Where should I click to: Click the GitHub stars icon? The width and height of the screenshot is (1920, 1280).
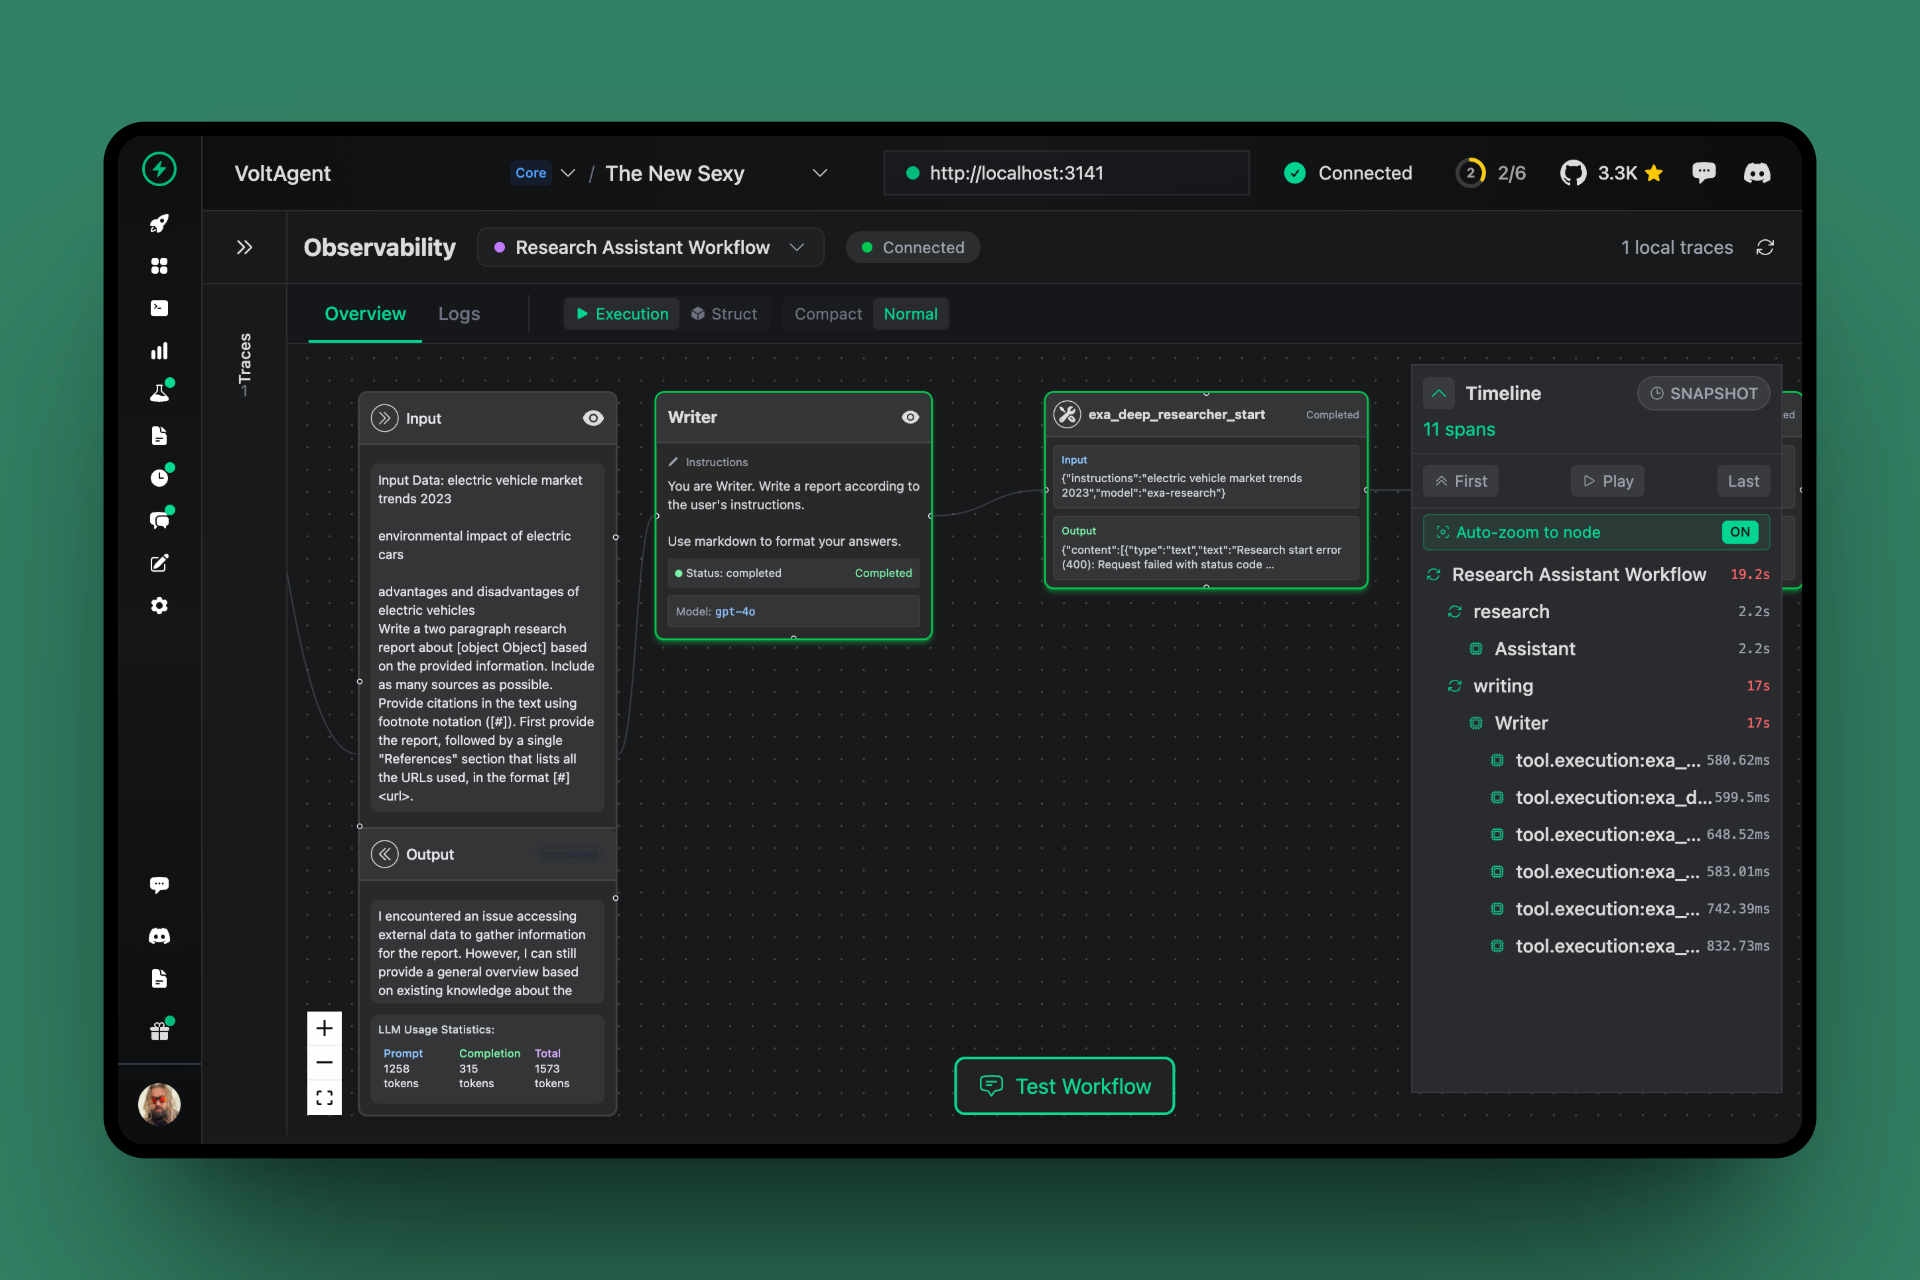click(1573, 173)
